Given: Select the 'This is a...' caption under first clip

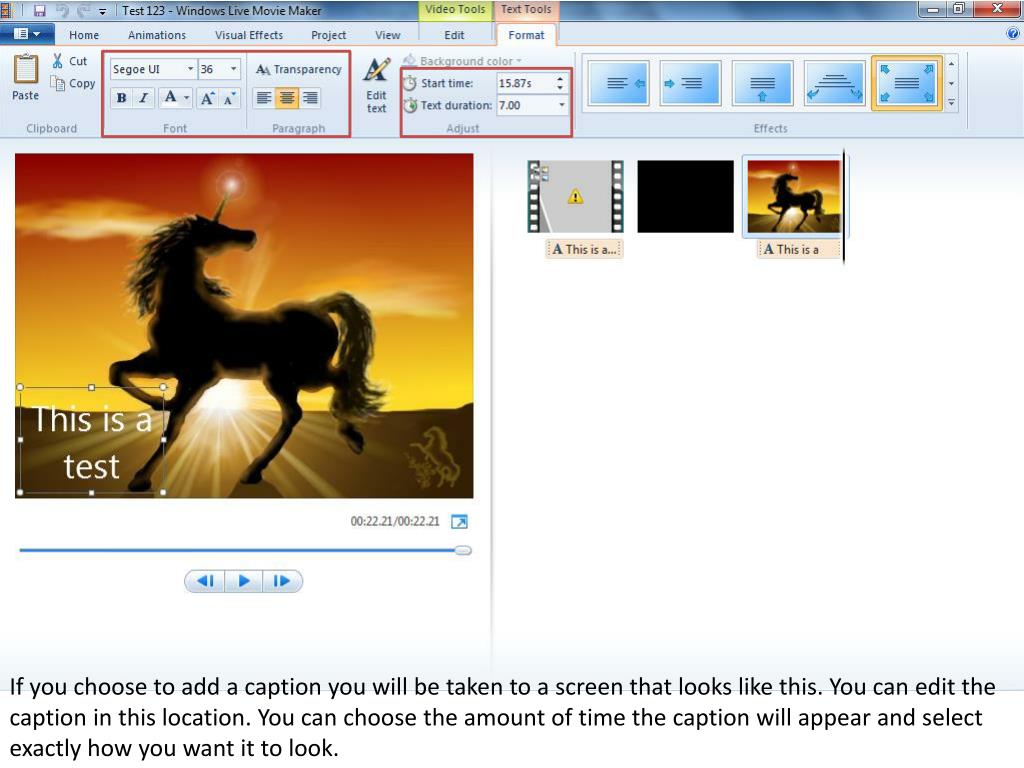Looking at the screenshot, I should click(584, 249).
